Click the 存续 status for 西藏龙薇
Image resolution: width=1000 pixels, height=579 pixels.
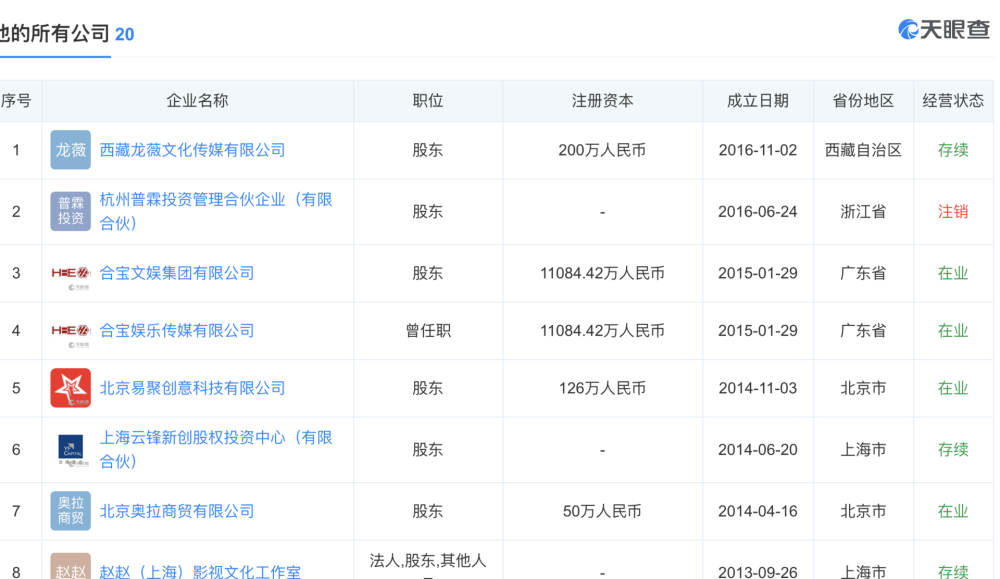953,150
